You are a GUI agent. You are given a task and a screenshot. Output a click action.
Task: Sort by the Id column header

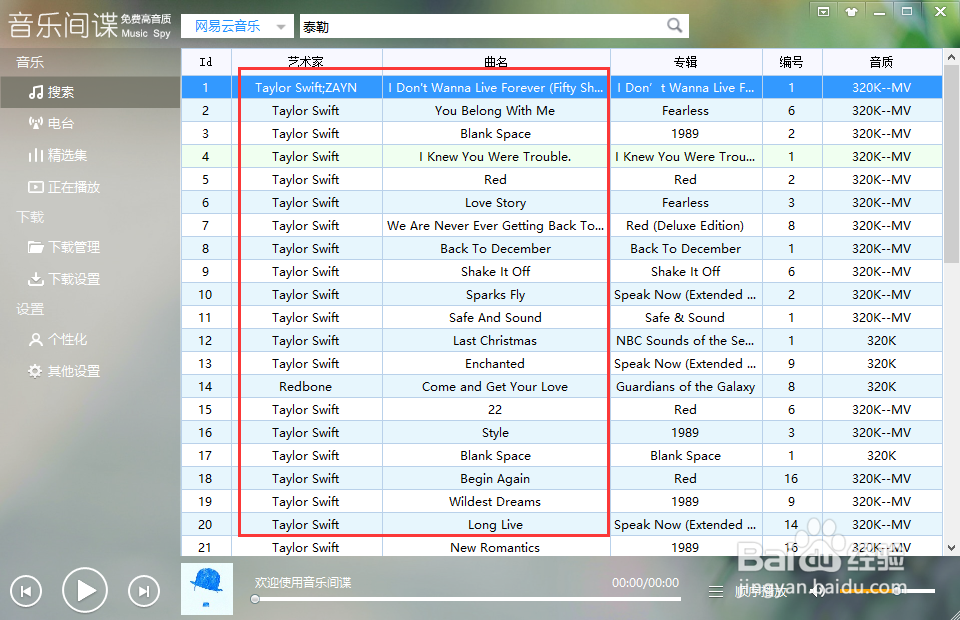click(x=206, y=62)
